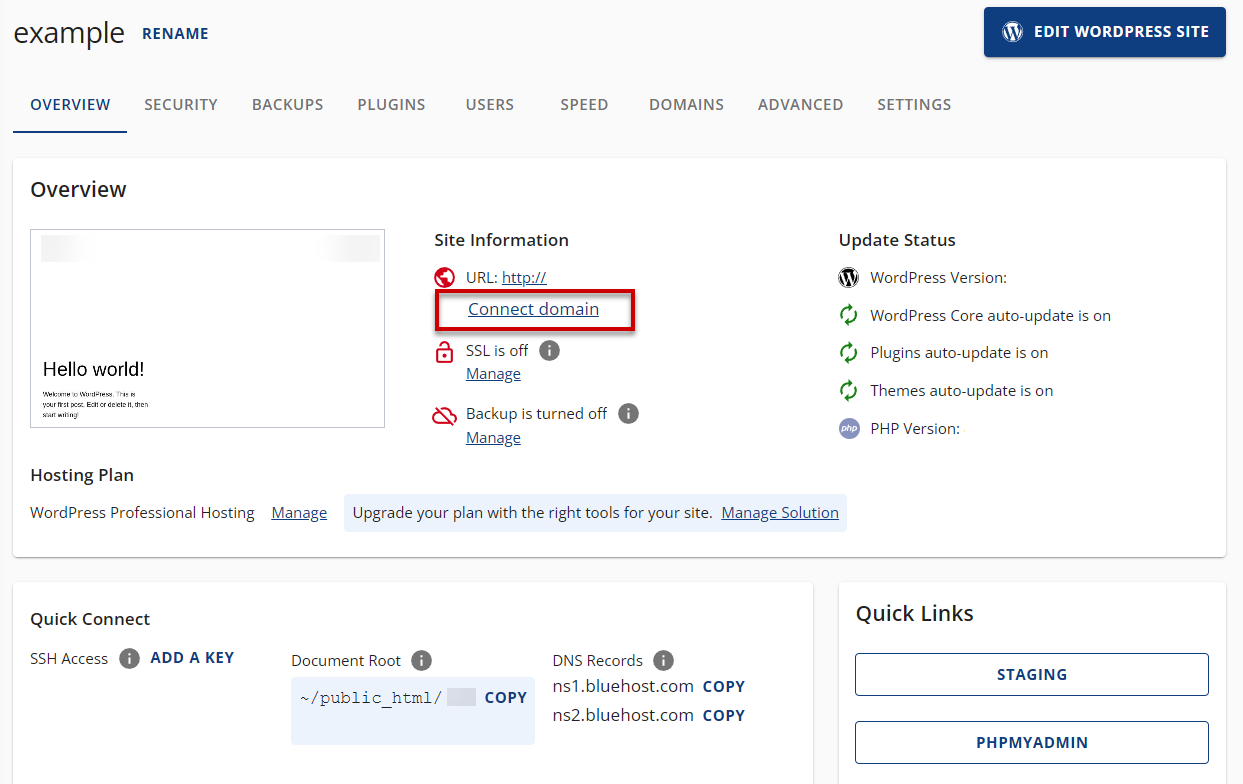This screenshot has width=1243, height=784.
Task: Go to the Plugins tab
Action: coord(391,104)
